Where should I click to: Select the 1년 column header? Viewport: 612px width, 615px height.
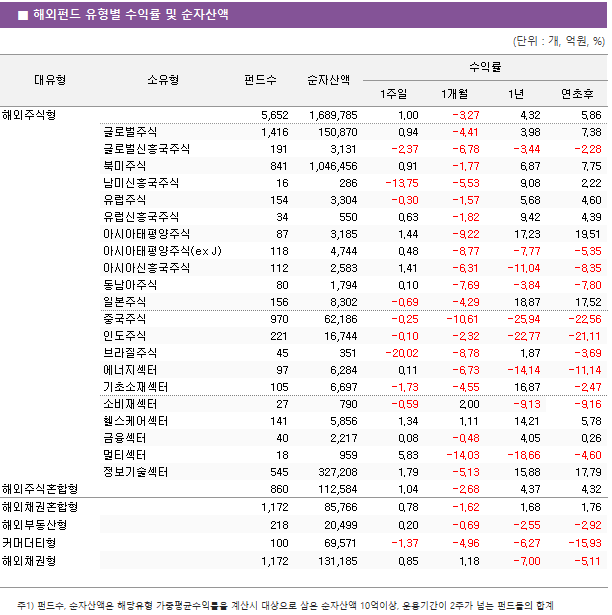(516, 94)
